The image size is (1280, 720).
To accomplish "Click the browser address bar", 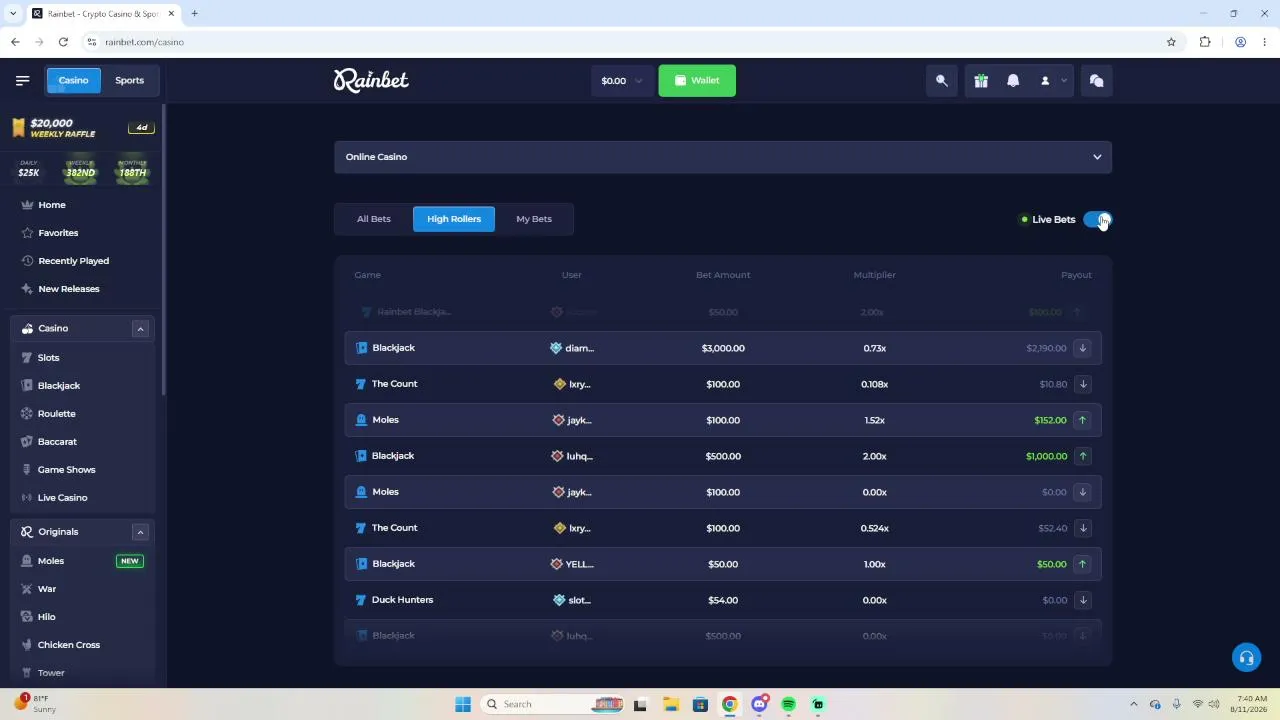I will click(630, 42).
